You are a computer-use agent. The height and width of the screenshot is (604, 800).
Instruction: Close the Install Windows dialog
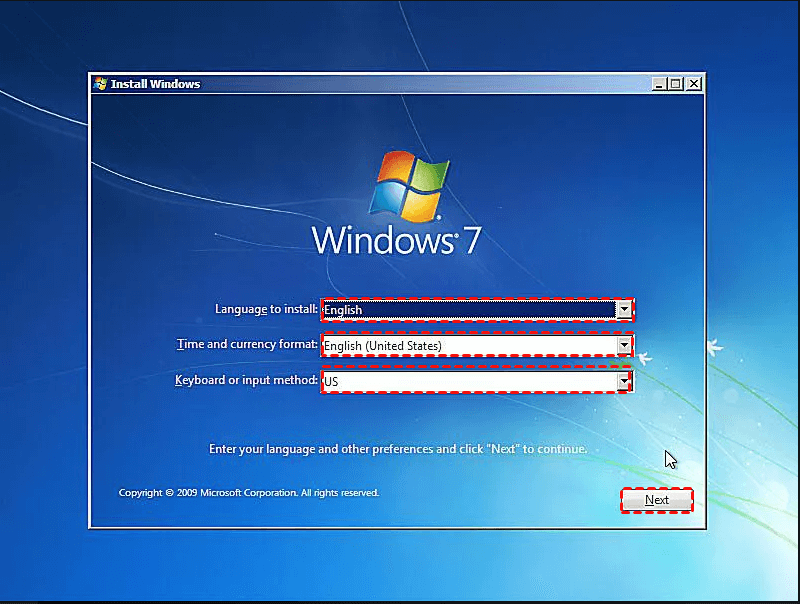click(694, 84)
